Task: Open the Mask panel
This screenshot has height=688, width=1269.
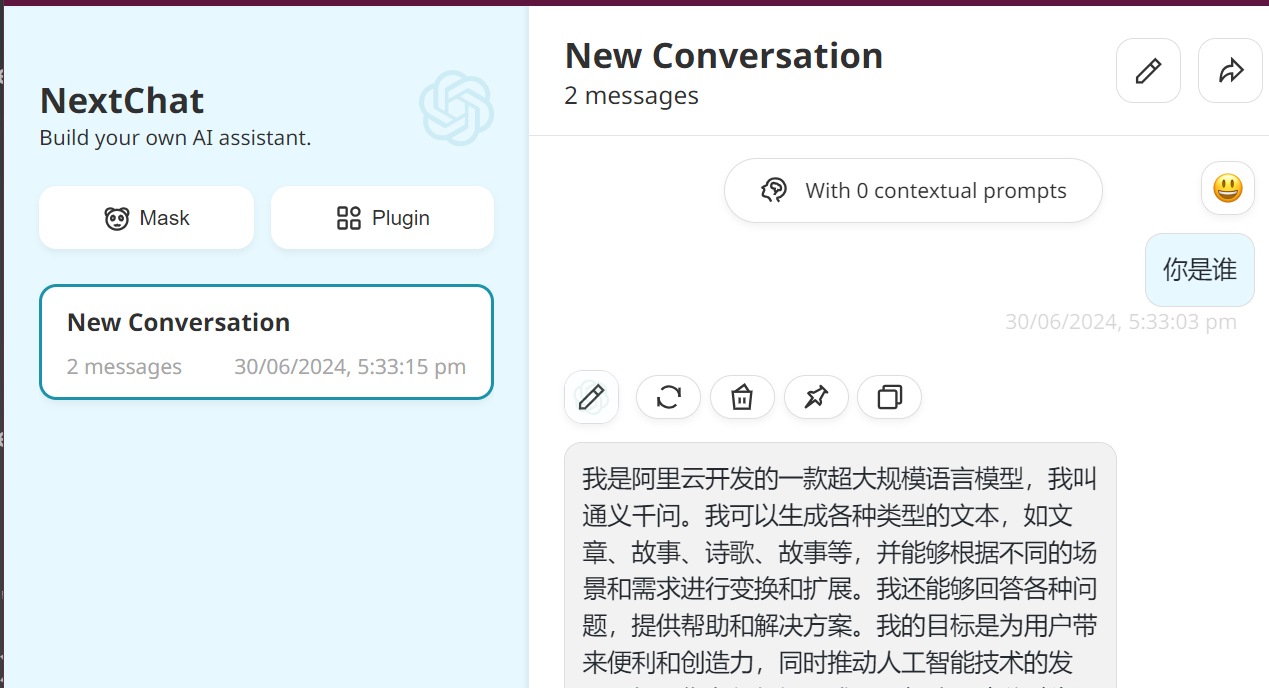Action: (146, 218)
